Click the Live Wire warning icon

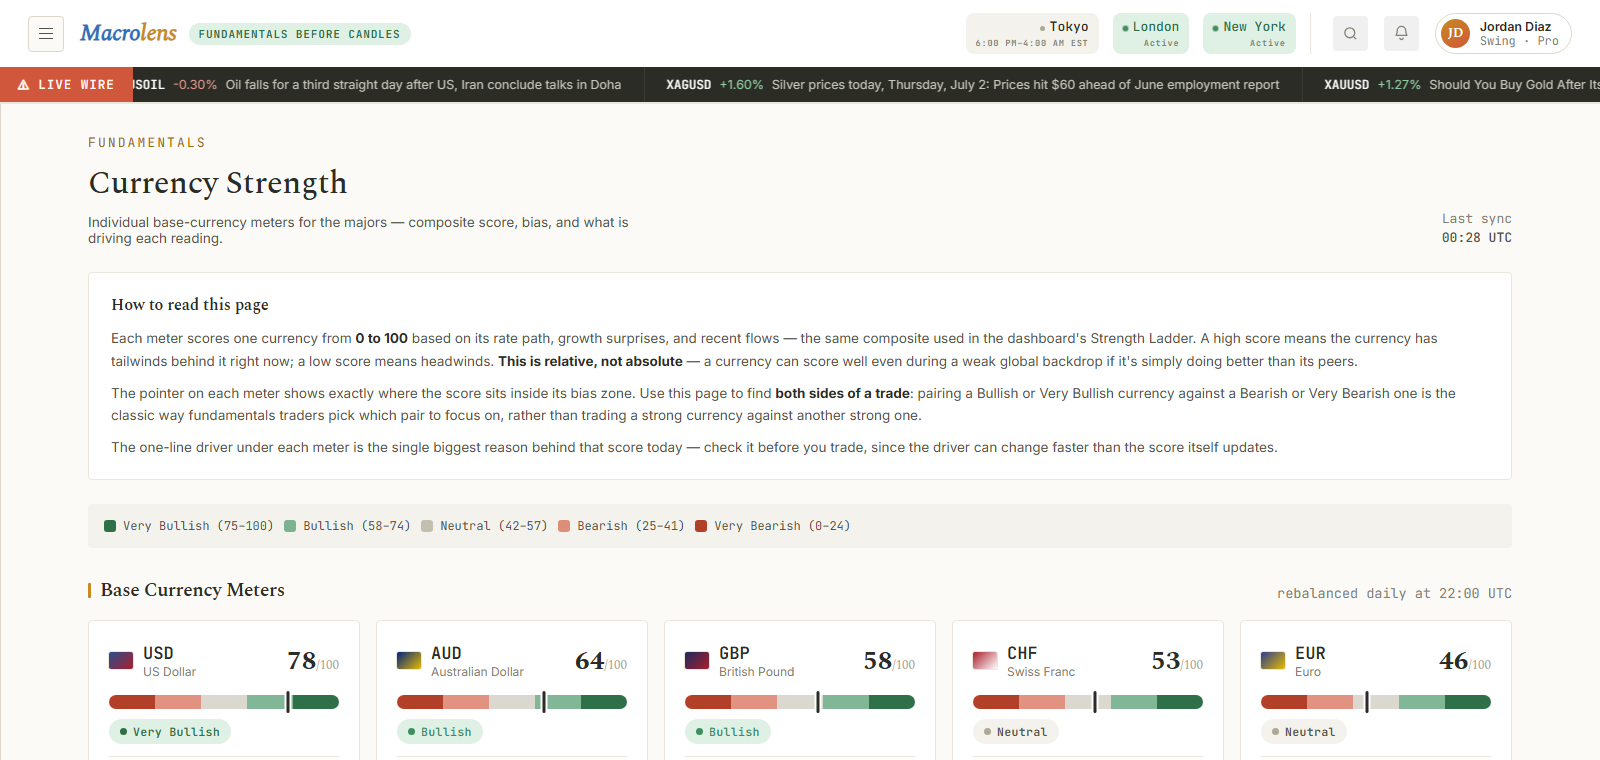point(23,85)
